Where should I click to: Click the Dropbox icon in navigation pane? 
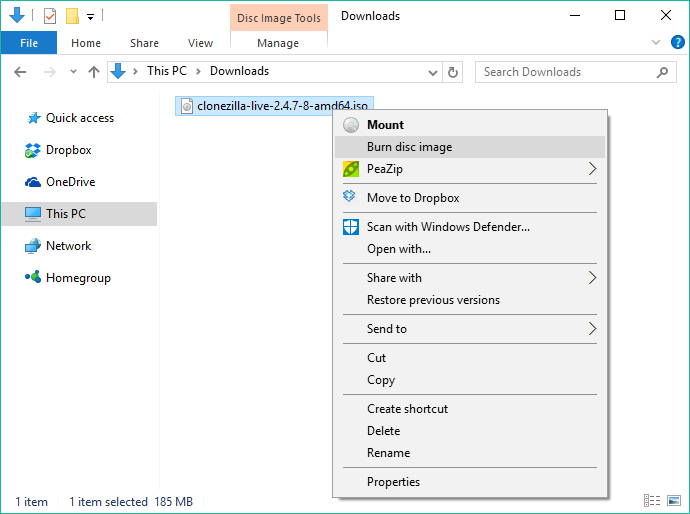tap(32, 150)
